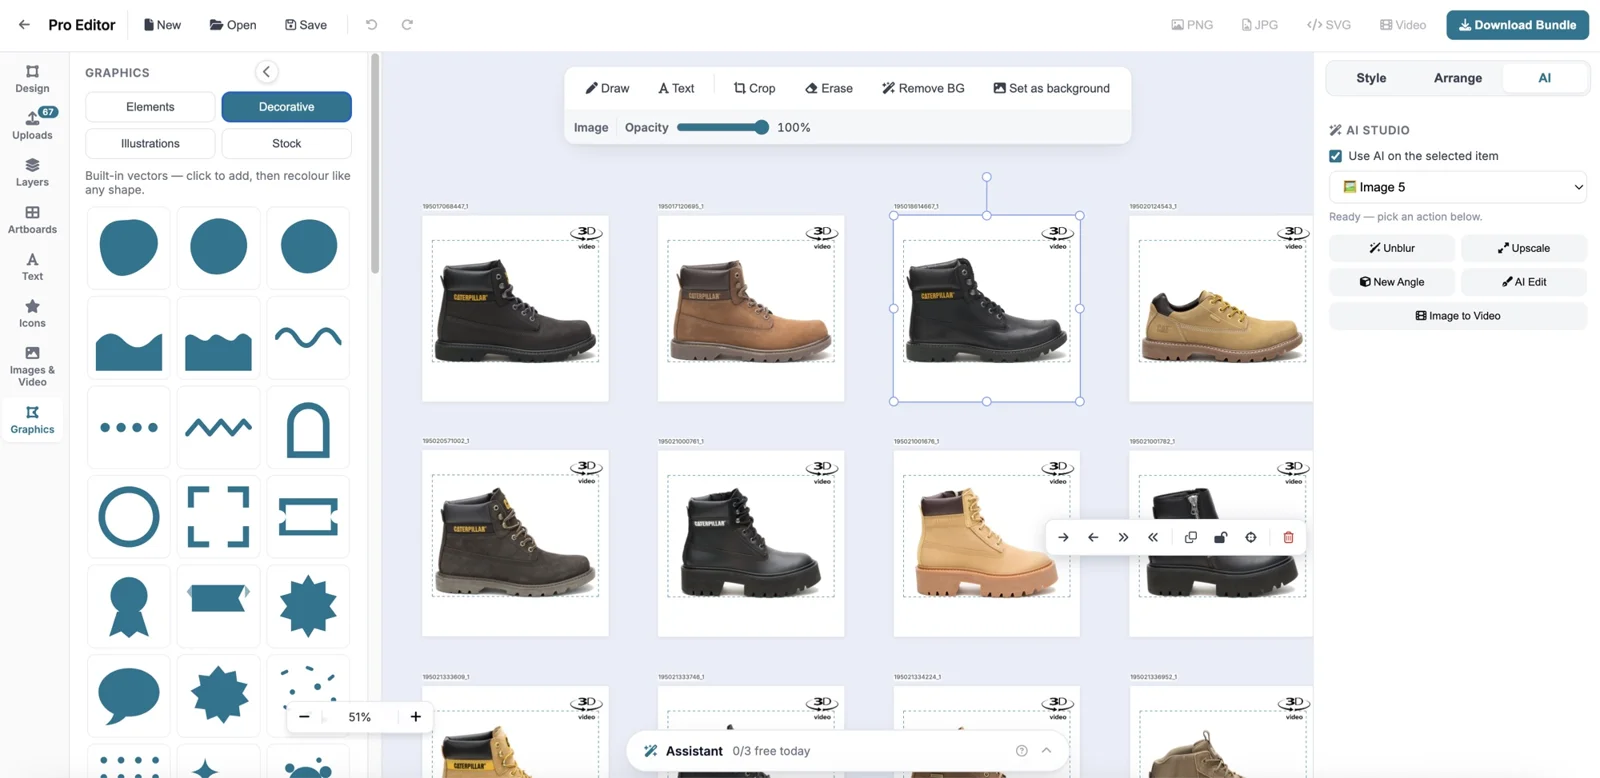Open the Image 5 item dropdown
Image resolution: width=1600 pixels, height=778 pixels.
[x=1458, y=187]
